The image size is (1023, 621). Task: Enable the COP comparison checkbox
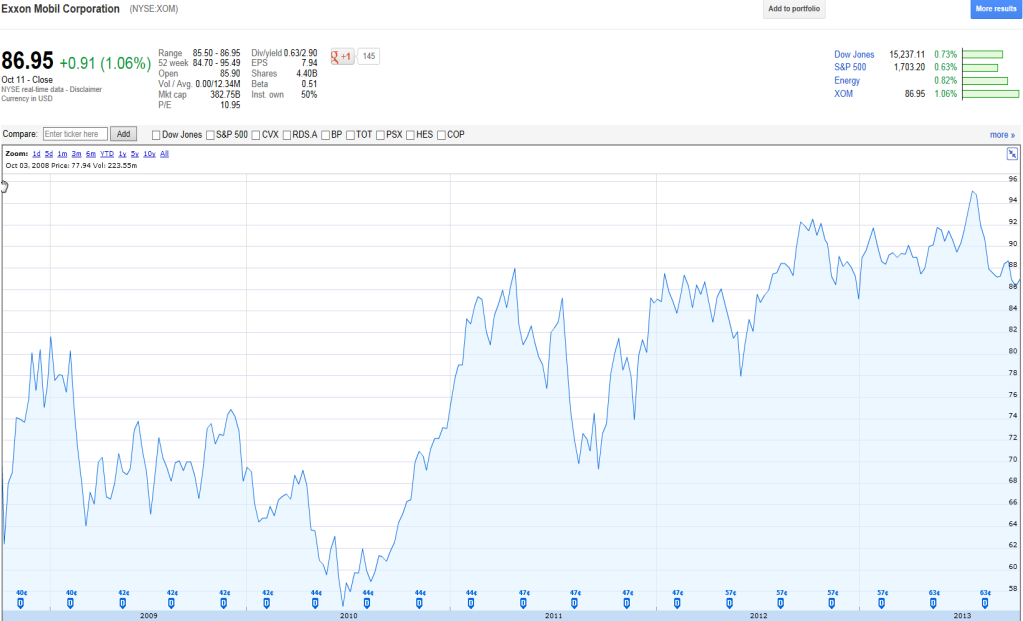pos(441,135)
